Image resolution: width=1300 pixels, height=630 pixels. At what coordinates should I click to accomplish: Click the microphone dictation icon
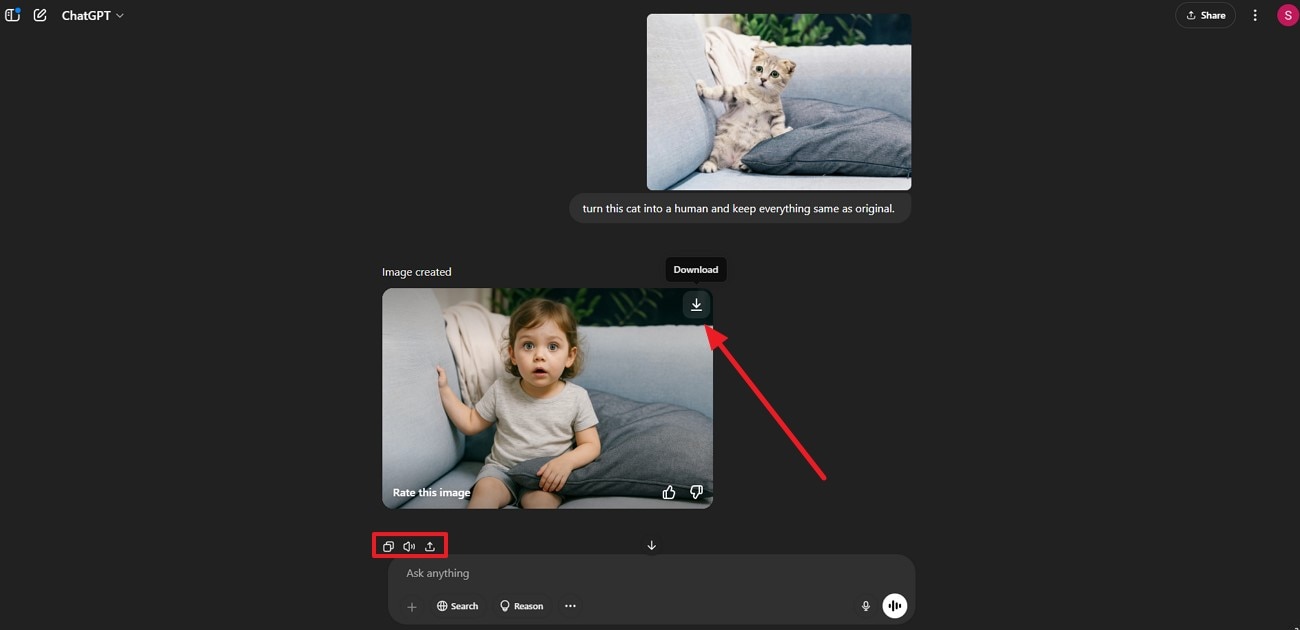(x=866, y=606)
